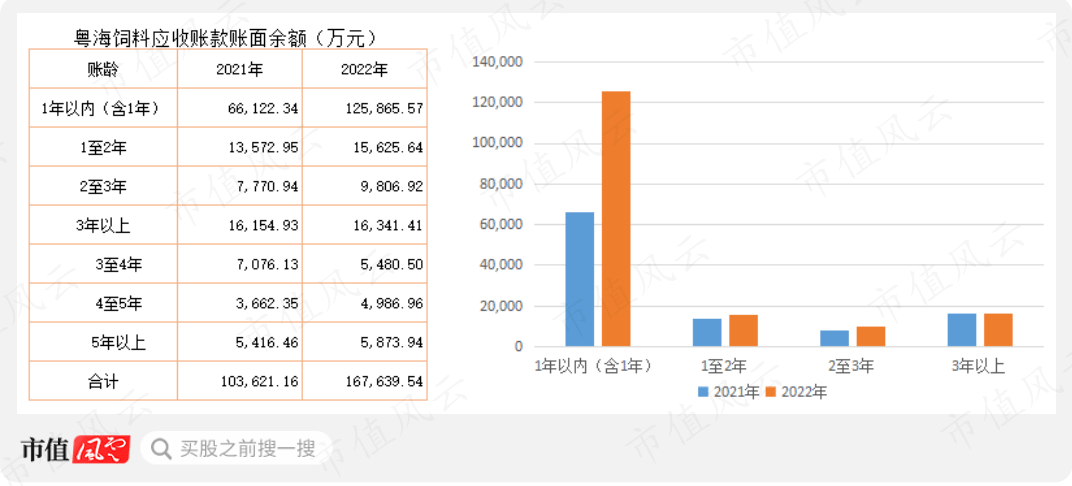This screenshot has width=1072, height=486.
Task: Click the 2022年 table column header
Action: pyautogui.click(x=364, y=70)
